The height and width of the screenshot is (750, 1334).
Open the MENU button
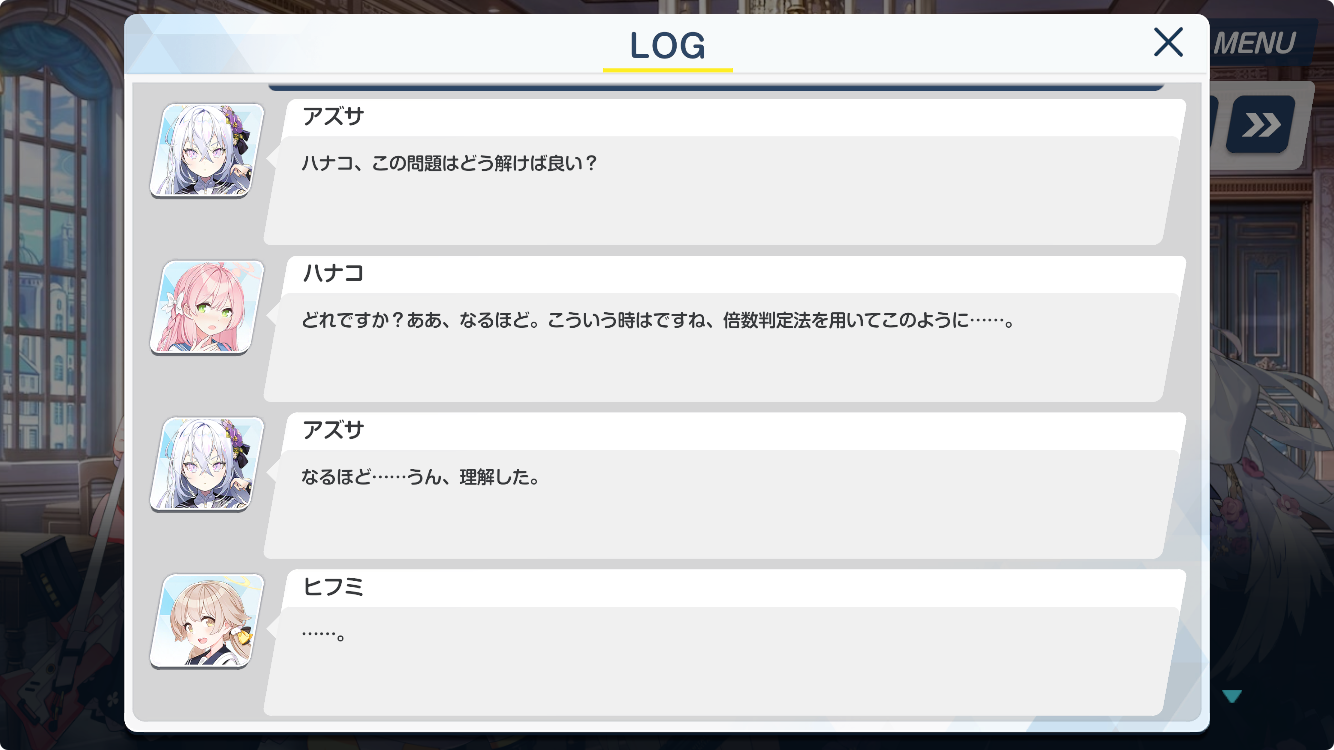click(x=1253, y=44)
